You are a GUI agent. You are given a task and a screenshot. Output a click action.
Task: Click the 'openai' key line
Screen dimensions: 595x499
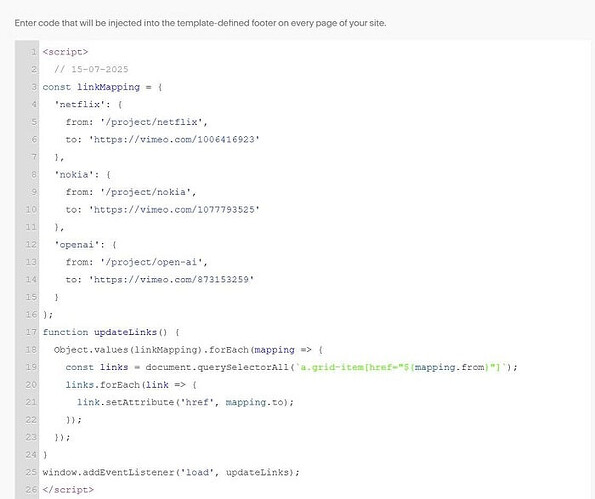(85, 245)
